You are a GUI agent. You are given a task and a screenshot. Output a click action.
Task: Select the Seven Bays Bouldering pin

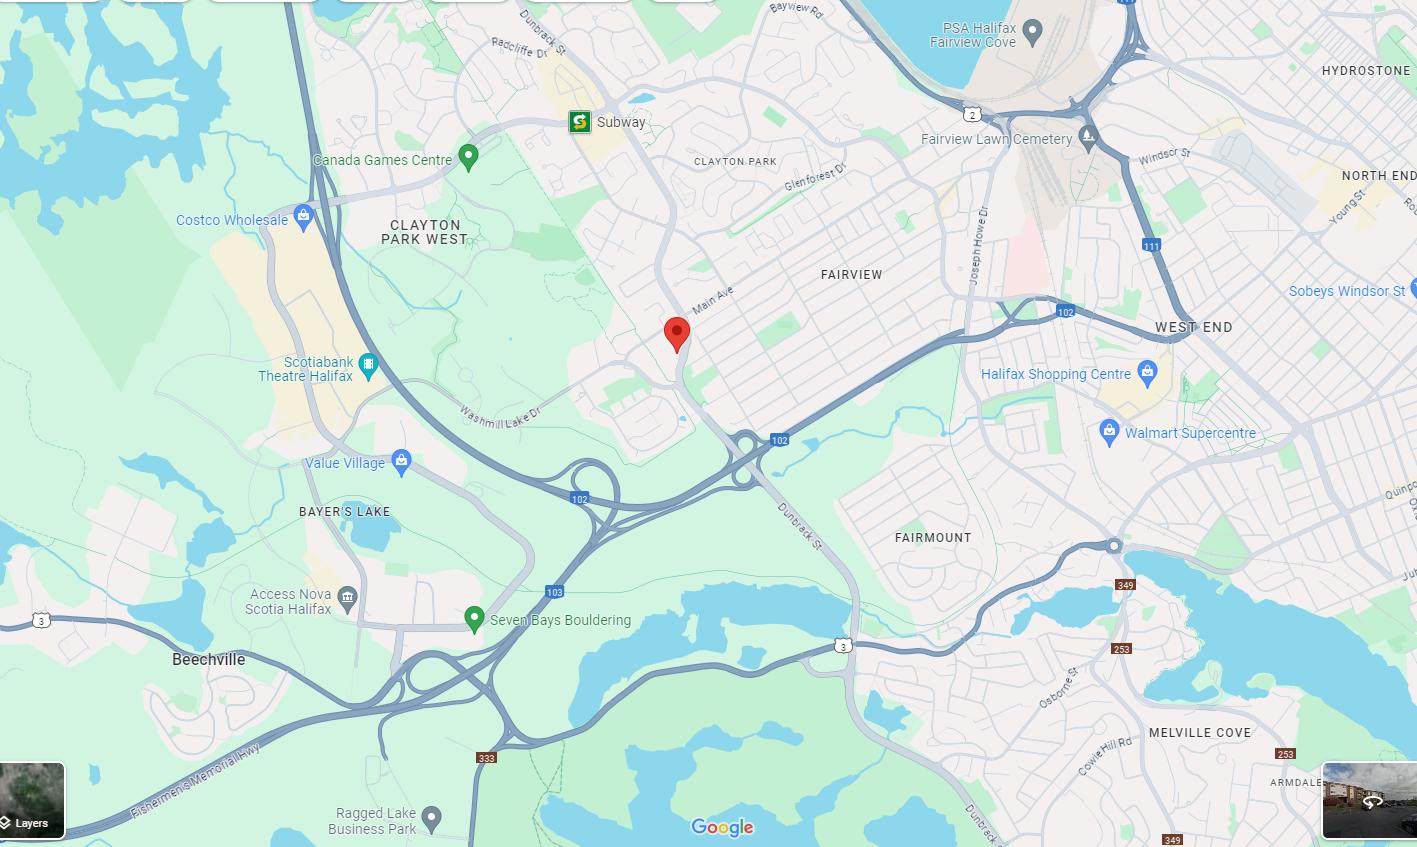click(475, 619)
